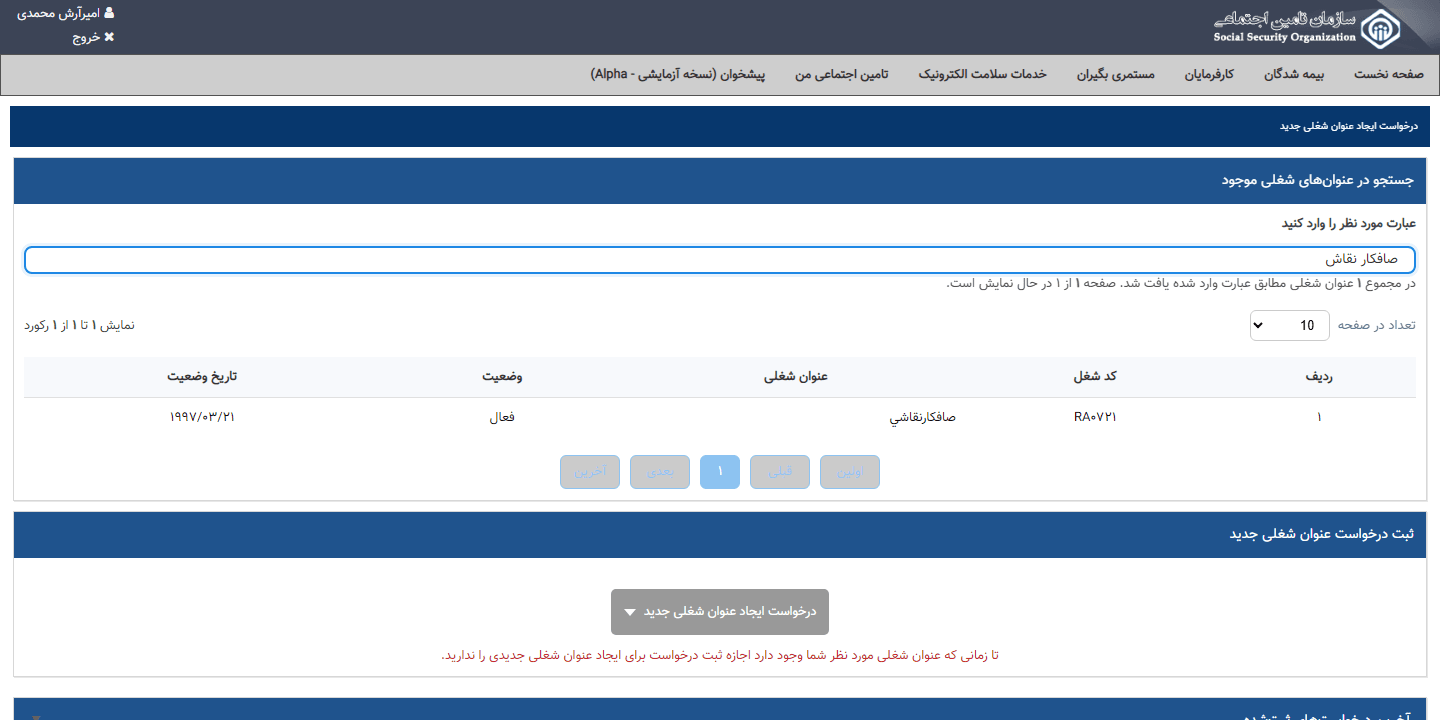Select page 1 in the pagination
This screenshot has width=1440, height=720.
[720, 472]
